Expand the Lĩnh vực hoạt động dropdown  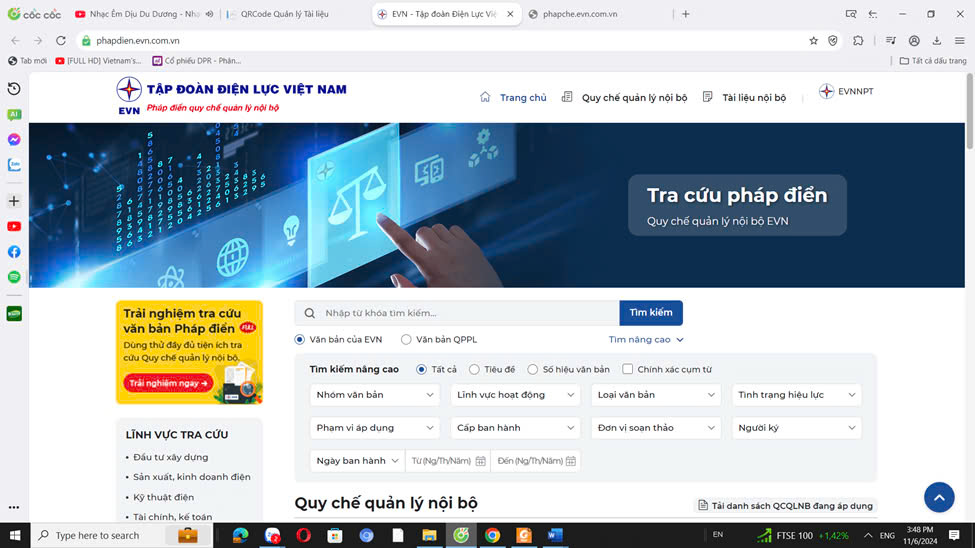click(515, 395)
